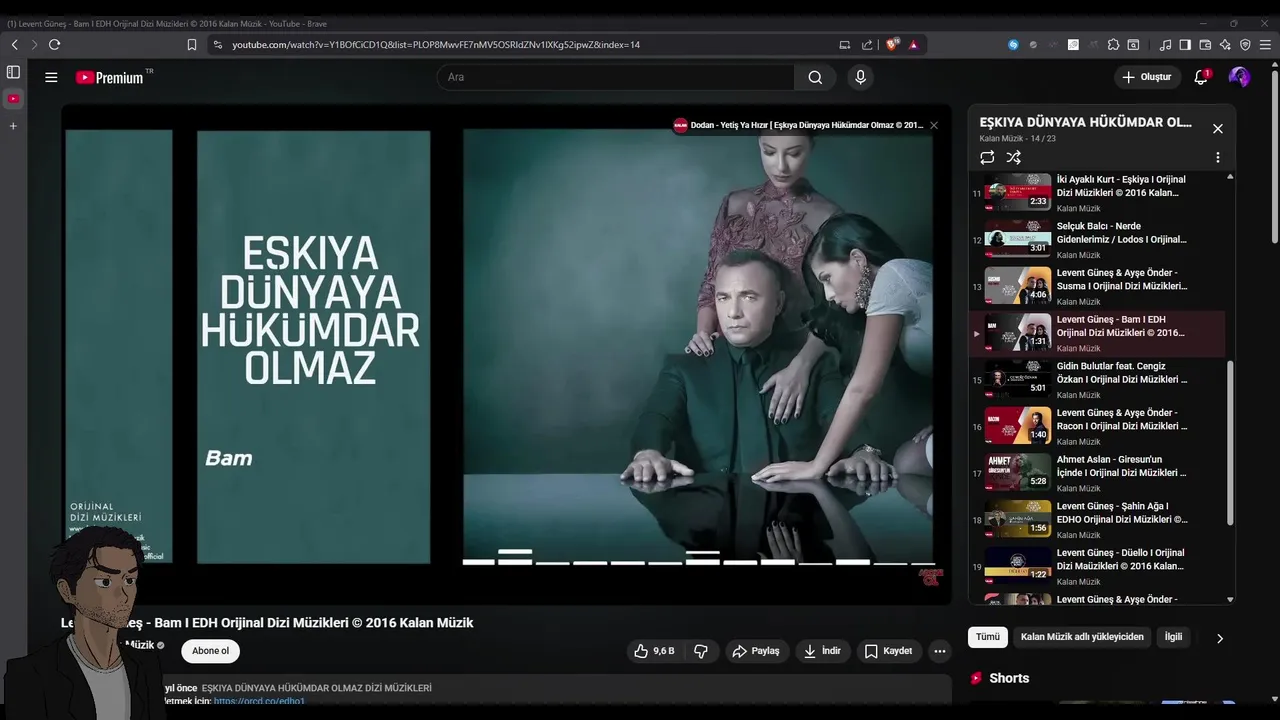Reload the page
1280x720 pixels.
tap(54, 44)
